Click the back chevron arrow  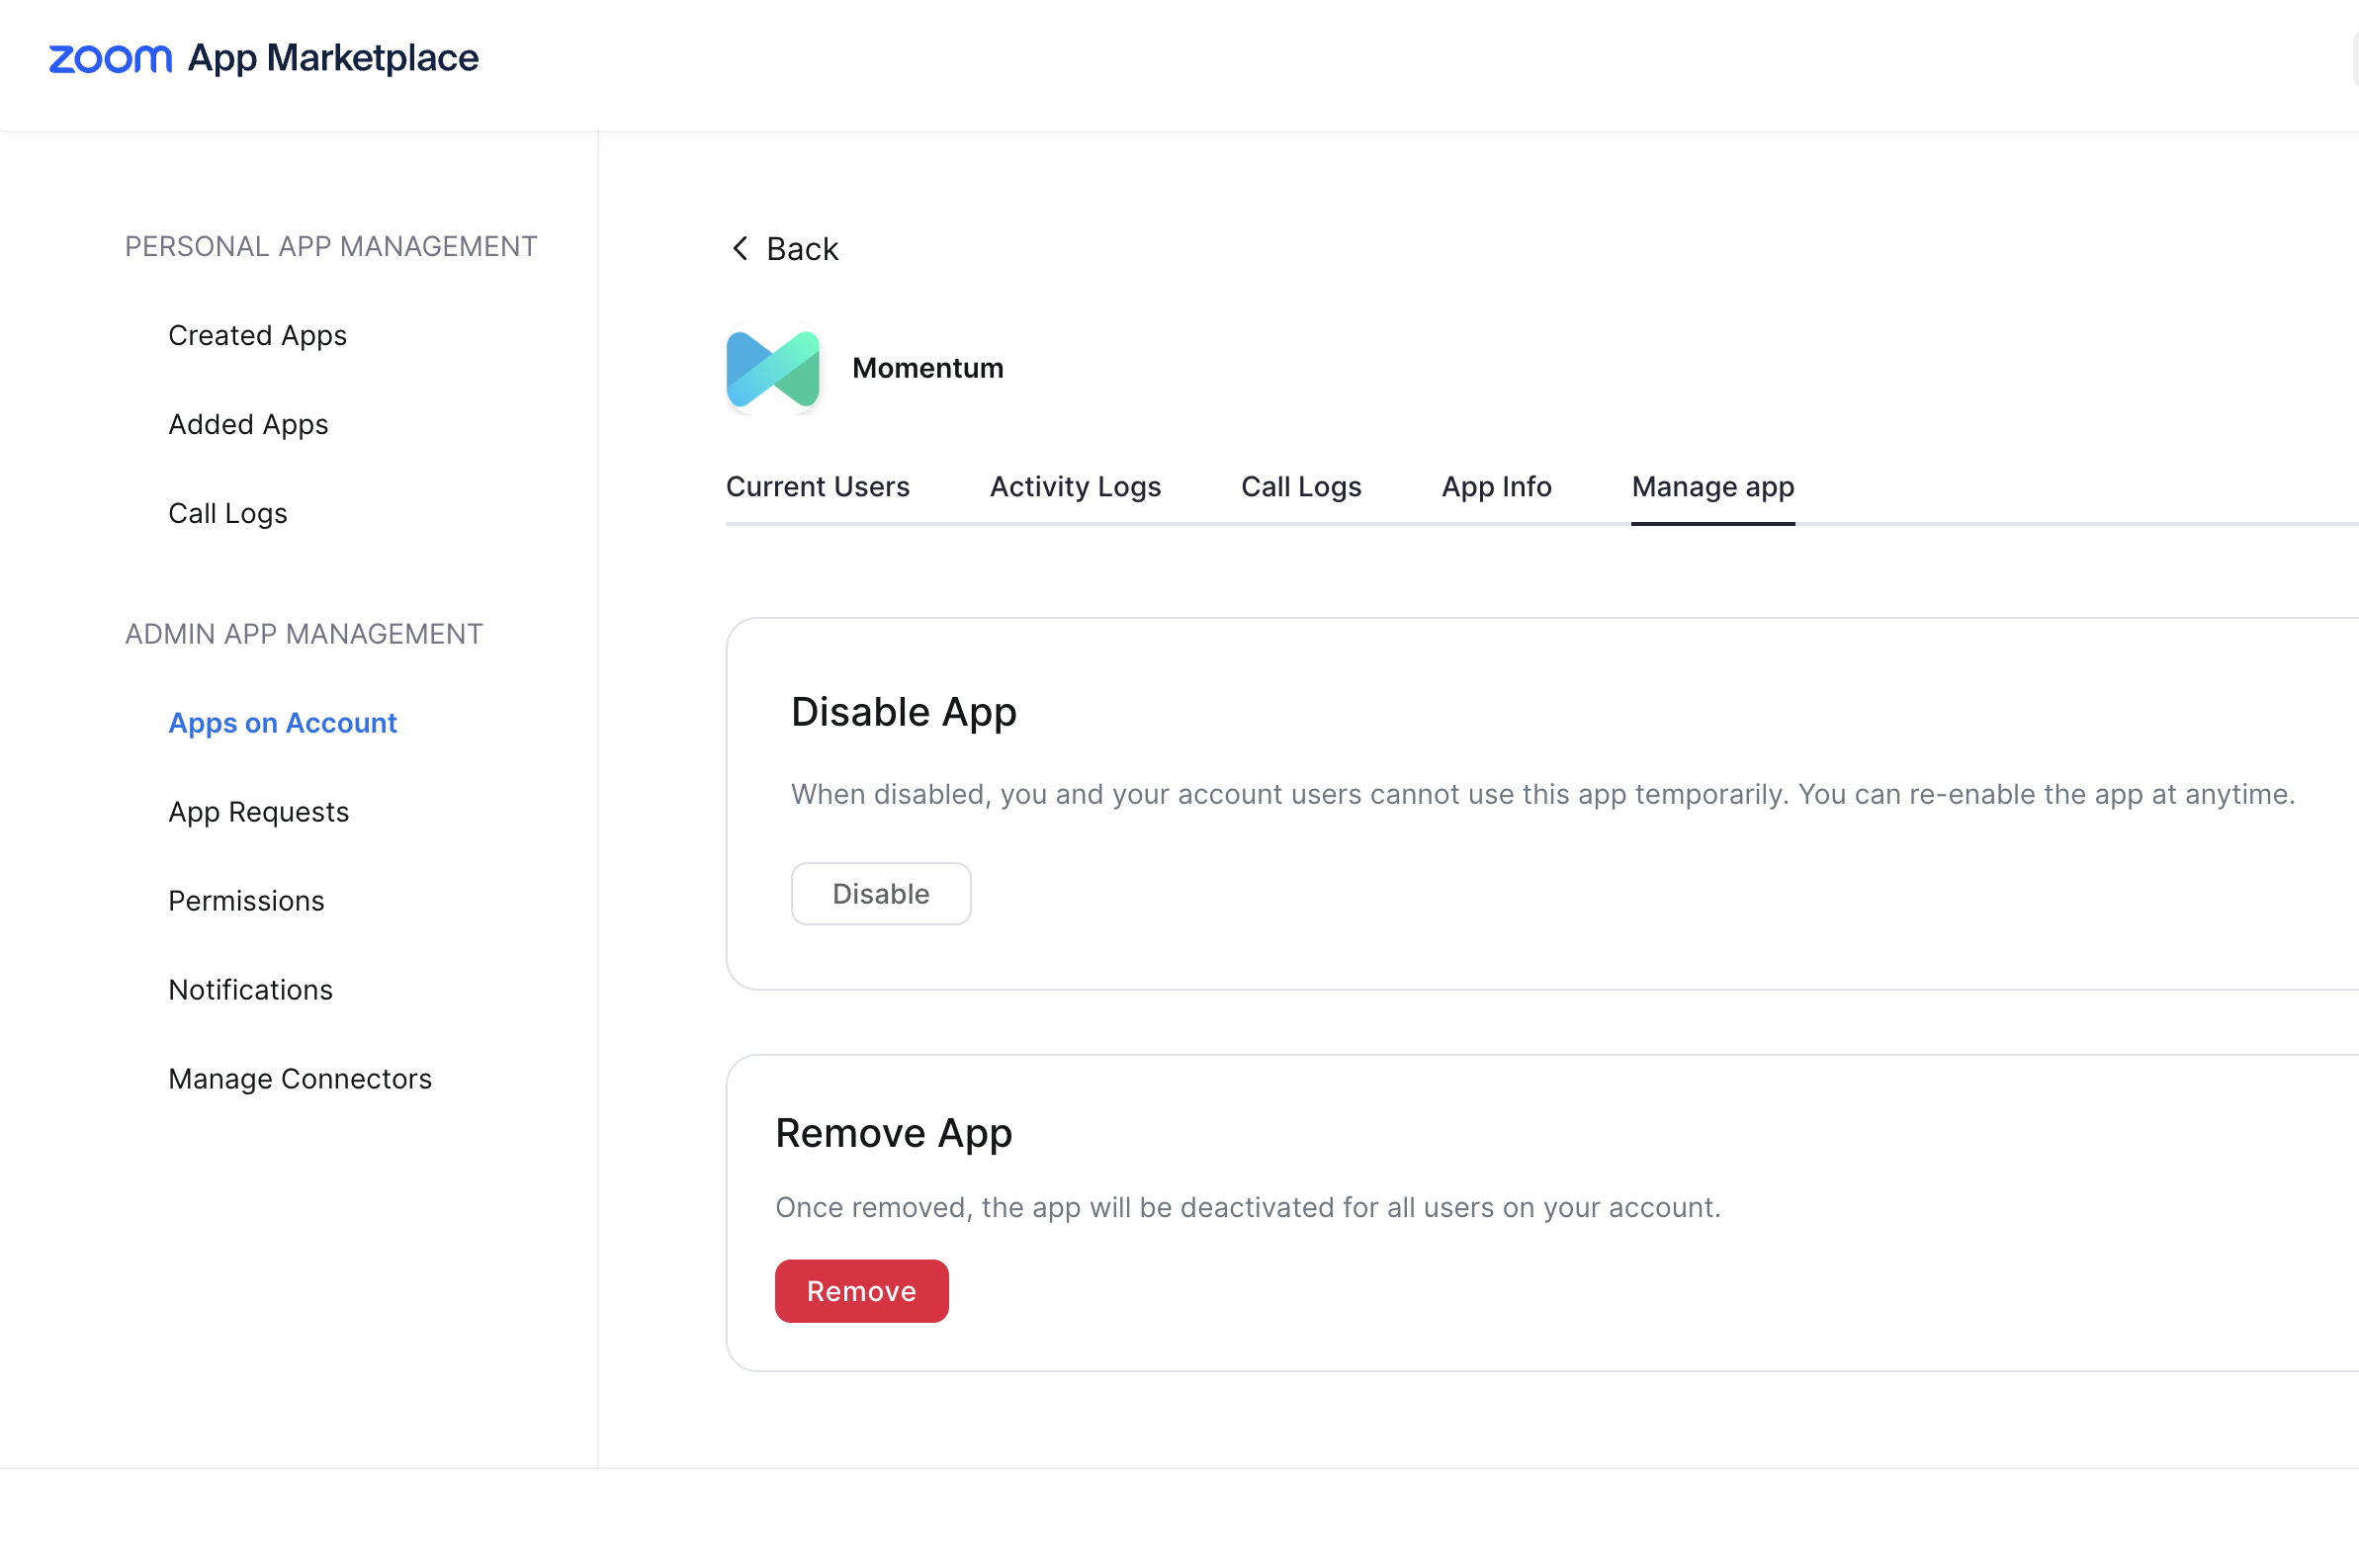pyautogui.click(x=740, y=248)
